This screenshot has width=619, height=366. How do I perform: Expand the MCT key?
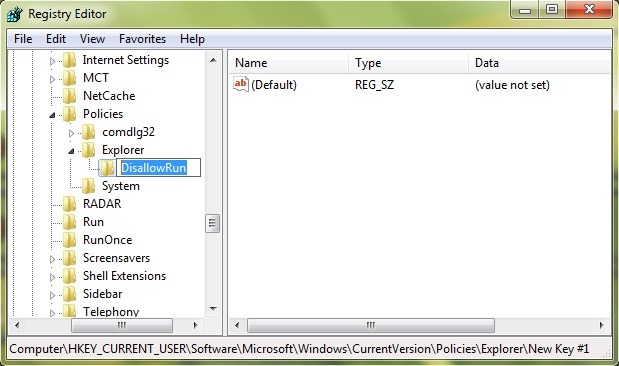coord(52,79)
